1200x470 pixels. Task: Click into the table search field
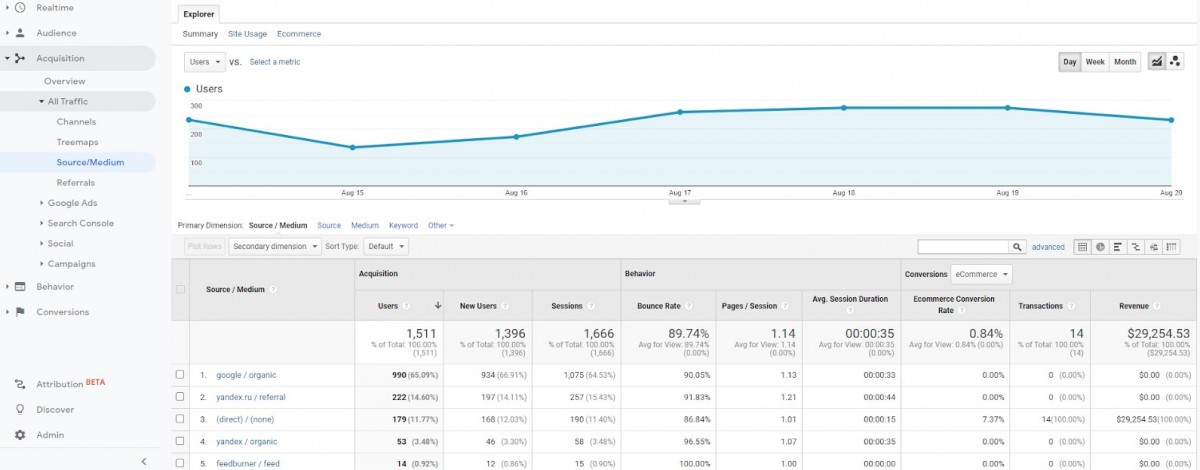tap(962, 246)
